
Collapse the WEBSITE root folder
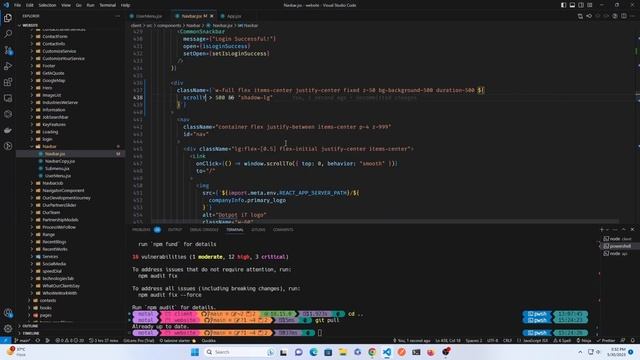click(30, 25)
